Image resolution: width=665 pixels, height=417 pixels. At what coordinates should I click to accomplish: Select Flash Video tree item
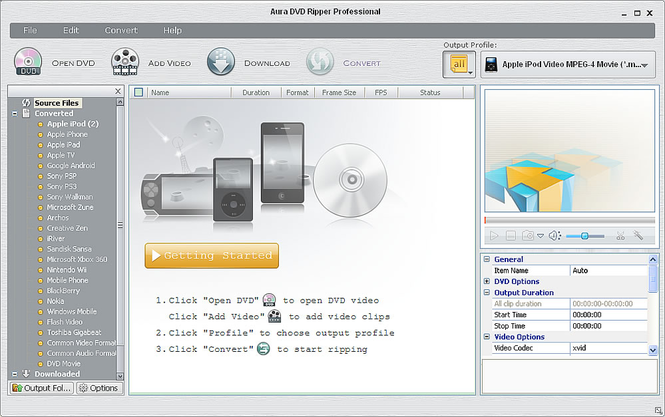(64, 322)
